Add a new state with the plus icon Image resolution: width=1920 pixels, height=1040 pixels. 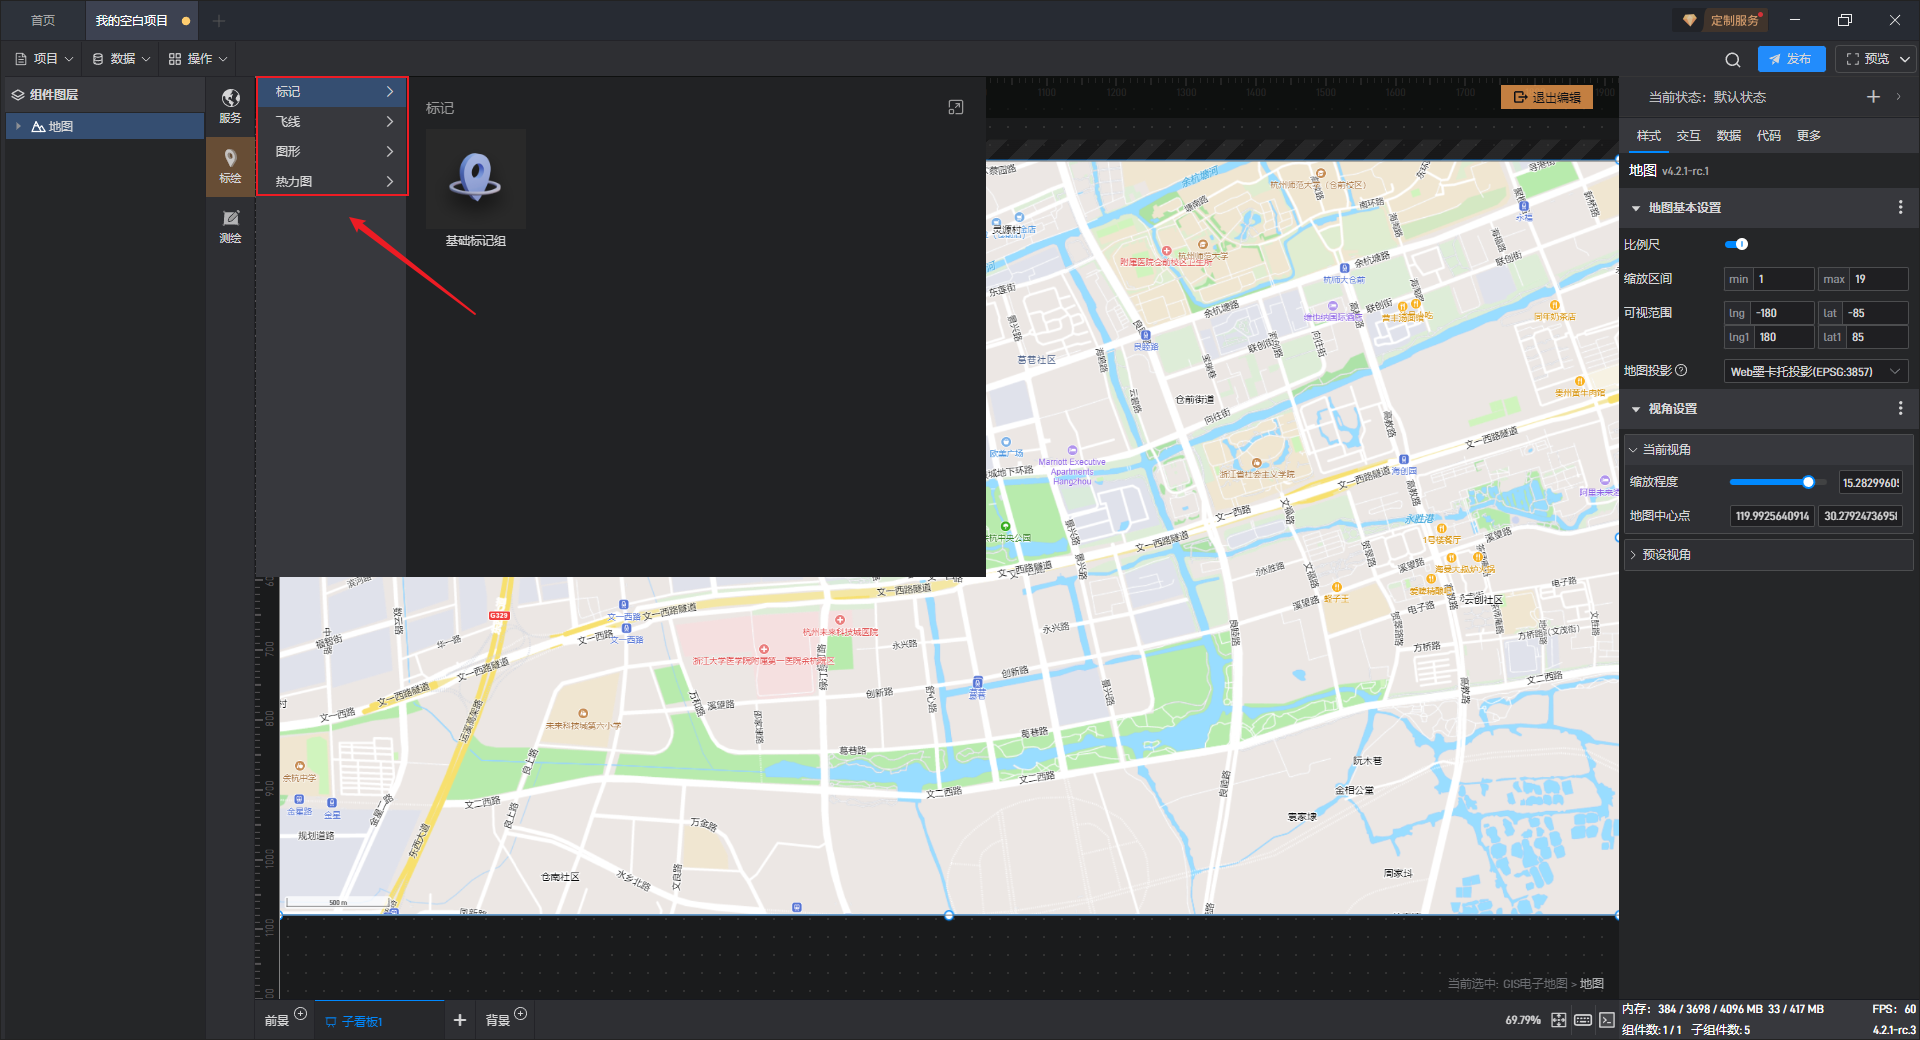click(x=1873, y=97)
